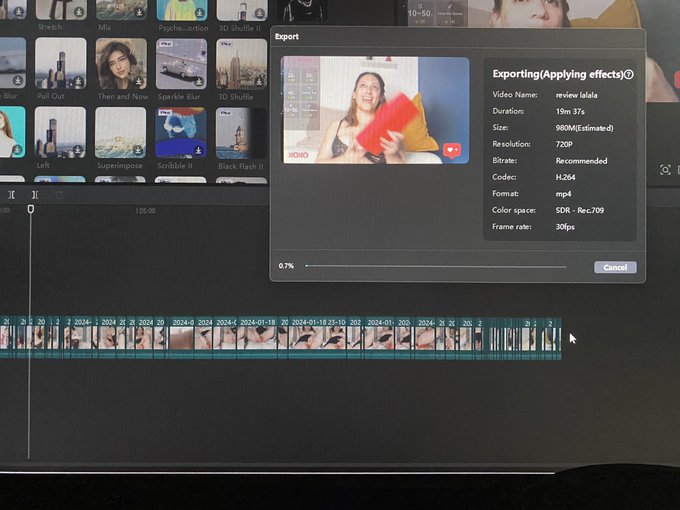Click the trim right of playhead tool
680x510 pixels.
(35, 195)
